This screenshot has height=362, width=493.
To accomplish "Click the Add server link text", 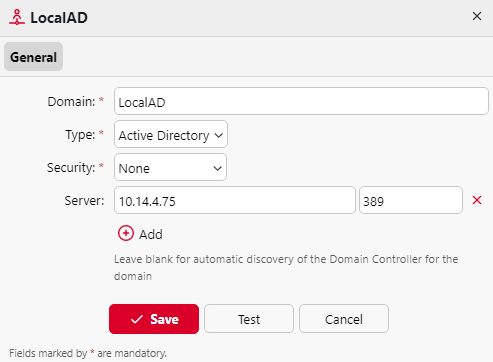I will (151, 234).
